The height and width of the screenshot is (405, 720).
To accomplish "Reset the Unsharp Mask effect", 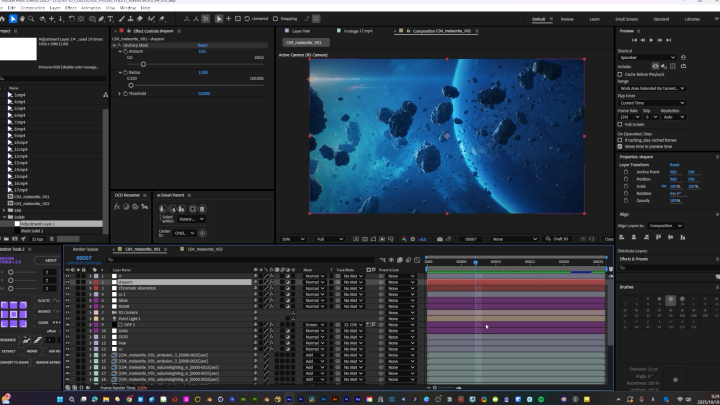I will pos(202,45).
